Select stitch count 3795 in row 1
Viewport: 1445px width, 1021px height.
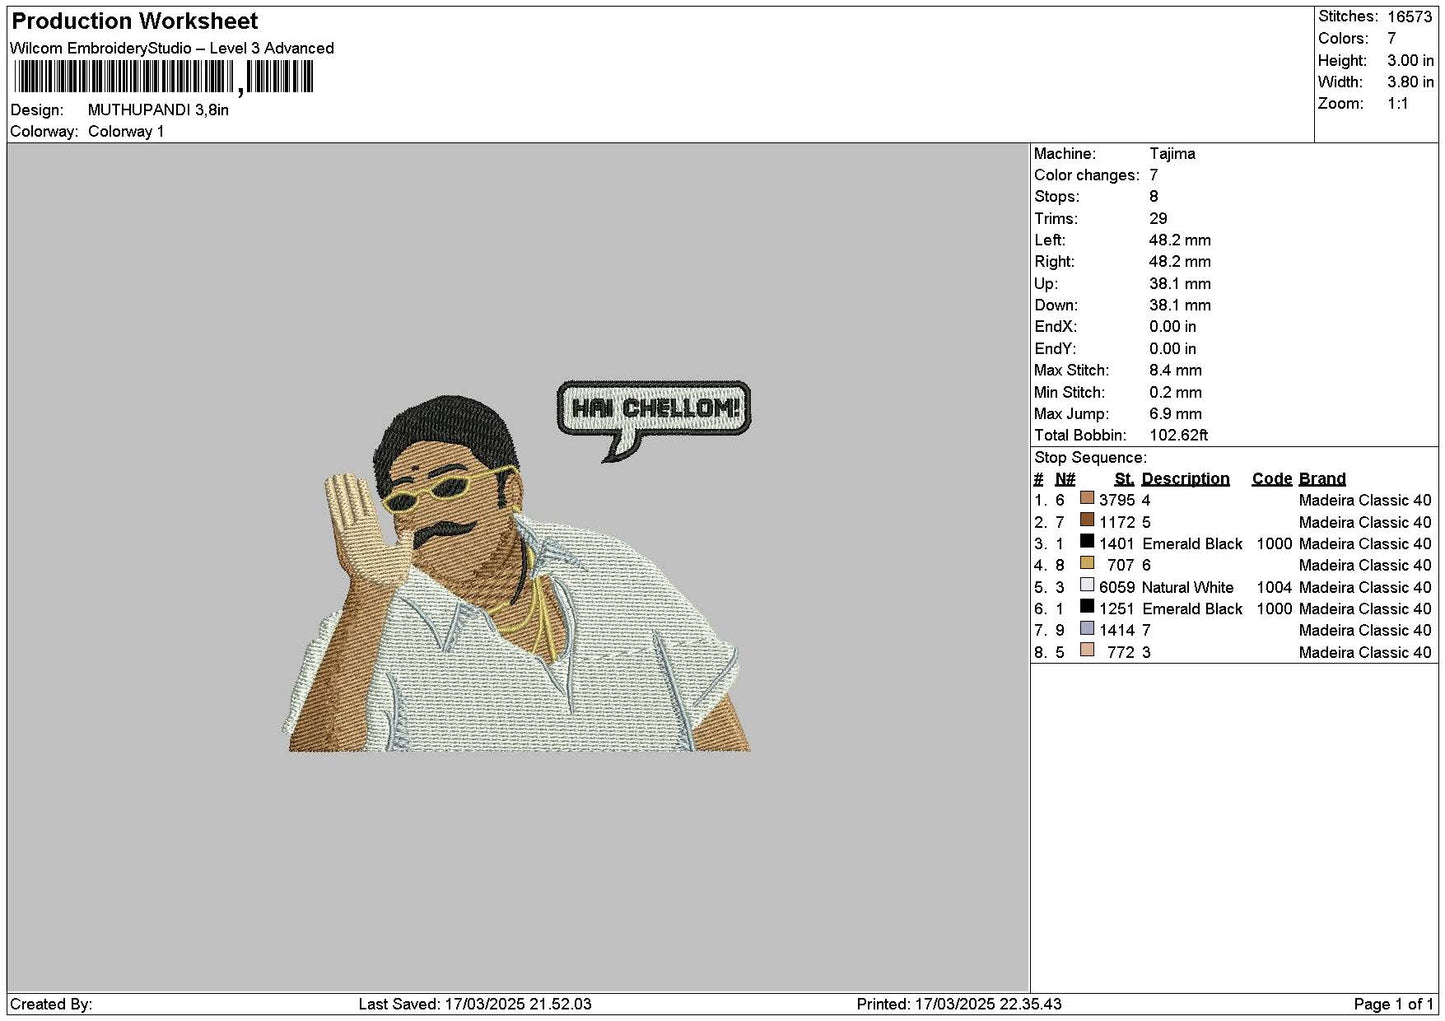1117,501
